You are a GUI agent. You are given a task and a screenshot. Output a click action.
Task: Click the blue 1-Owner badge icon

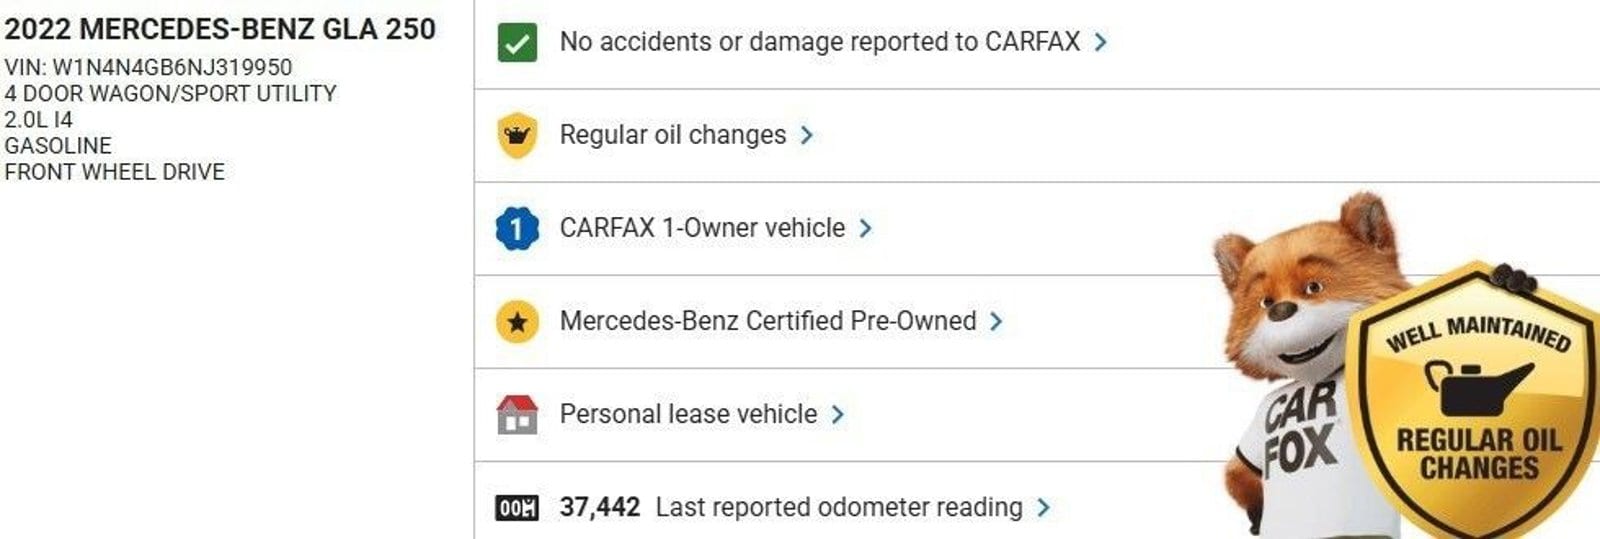(x=517, y=229)
